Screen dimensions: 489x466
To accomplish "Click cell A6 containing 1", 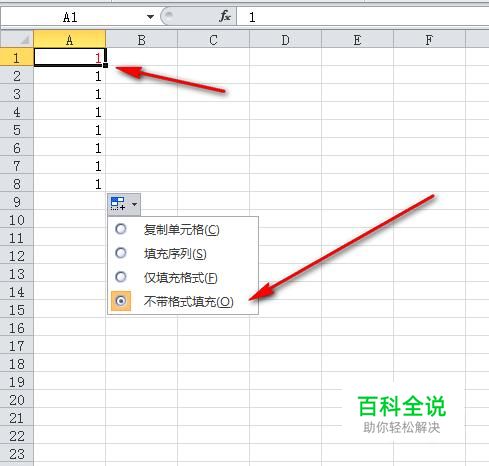I will click(x=70, y=148).
